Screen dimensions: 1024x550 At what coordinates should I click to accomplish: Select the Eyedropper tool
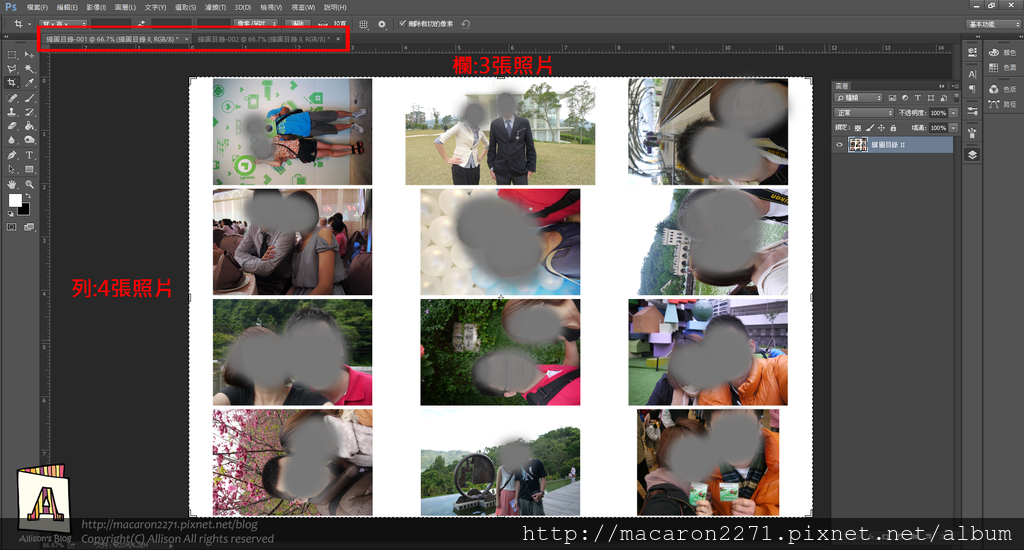click(29, 83)
